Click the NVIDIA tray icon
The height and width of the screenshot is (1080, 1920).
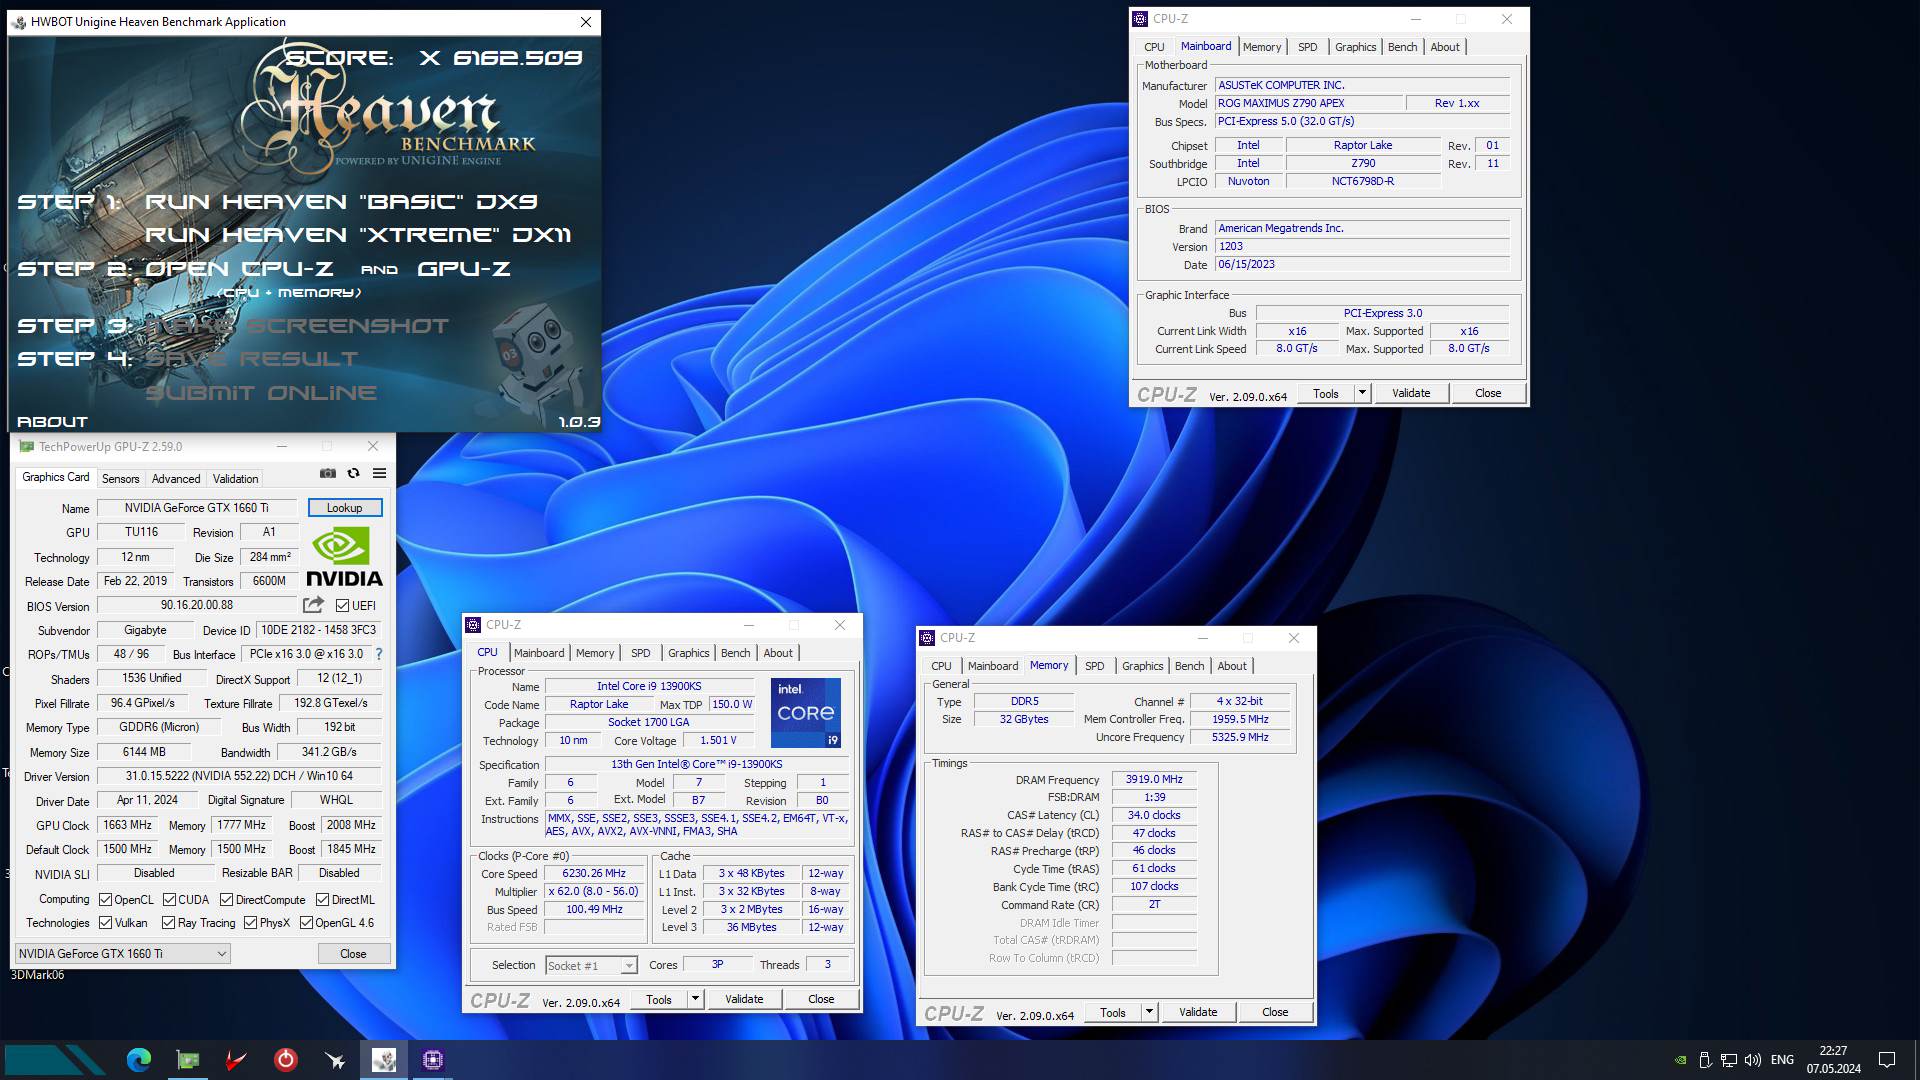click(1680, 1060)
